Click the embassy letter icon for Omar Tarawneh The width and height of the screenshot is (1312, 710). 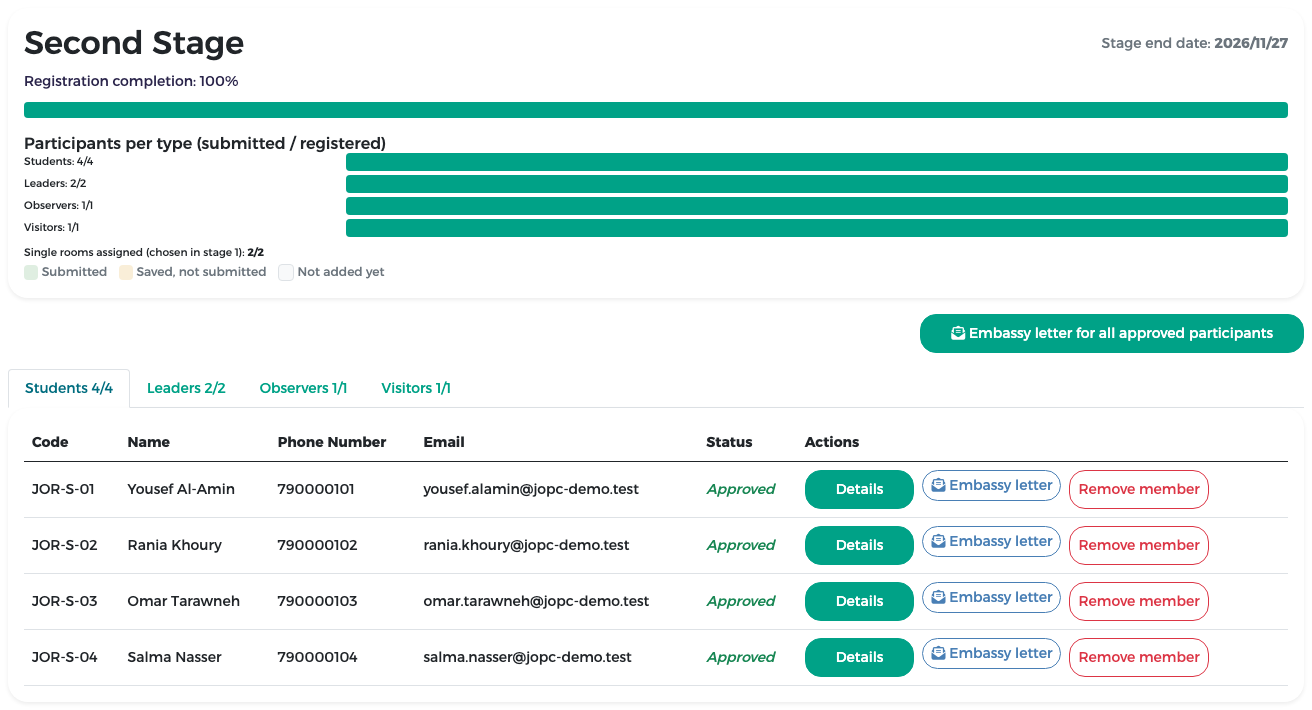pos(938,597)
